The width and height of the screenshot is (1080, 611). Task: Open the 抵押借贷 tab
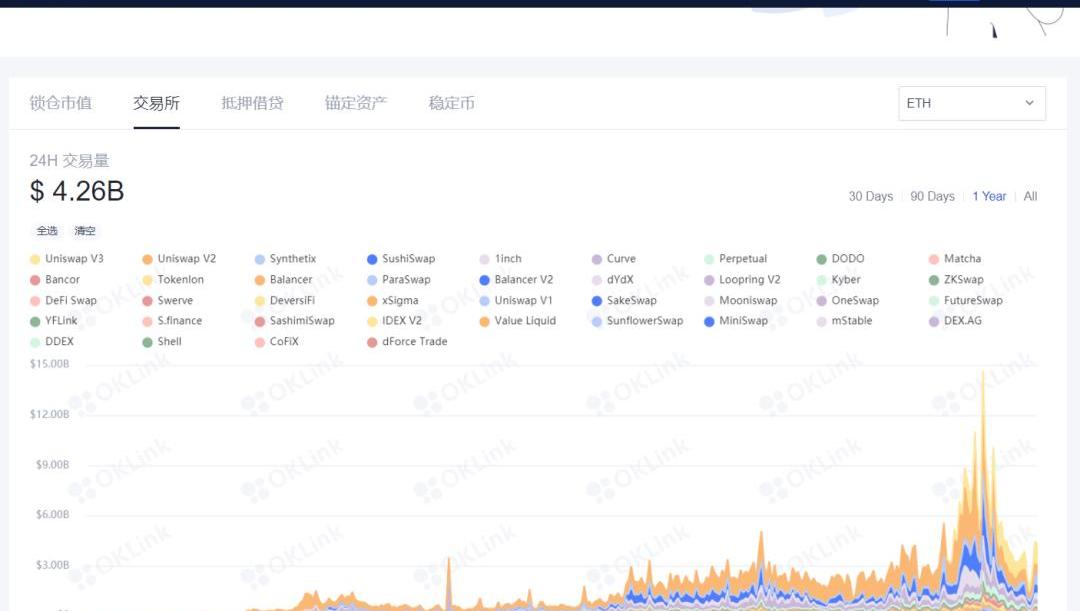(x=252, y=103)
